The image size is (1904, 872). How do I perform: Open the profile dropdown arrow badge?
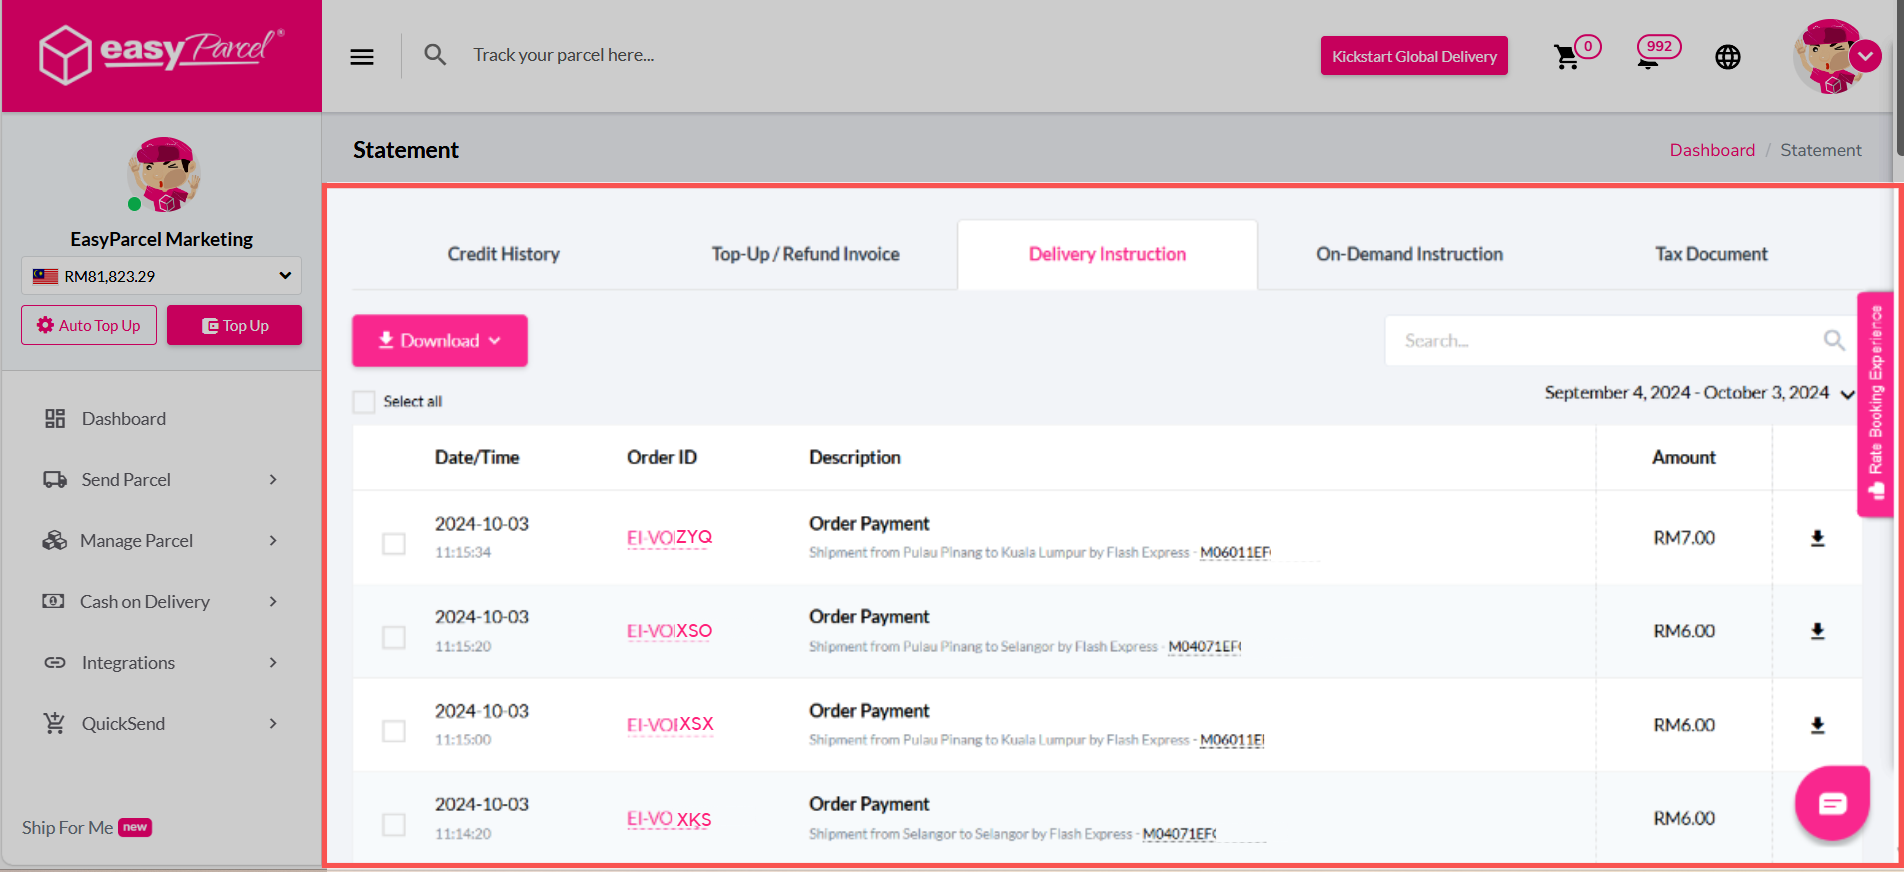[x=1865, y=57]
